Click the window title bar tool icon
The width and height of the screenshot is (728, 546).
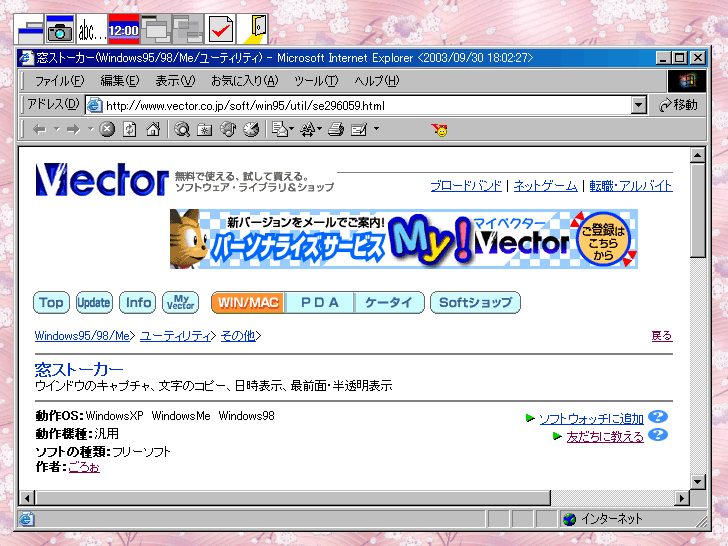29,29
